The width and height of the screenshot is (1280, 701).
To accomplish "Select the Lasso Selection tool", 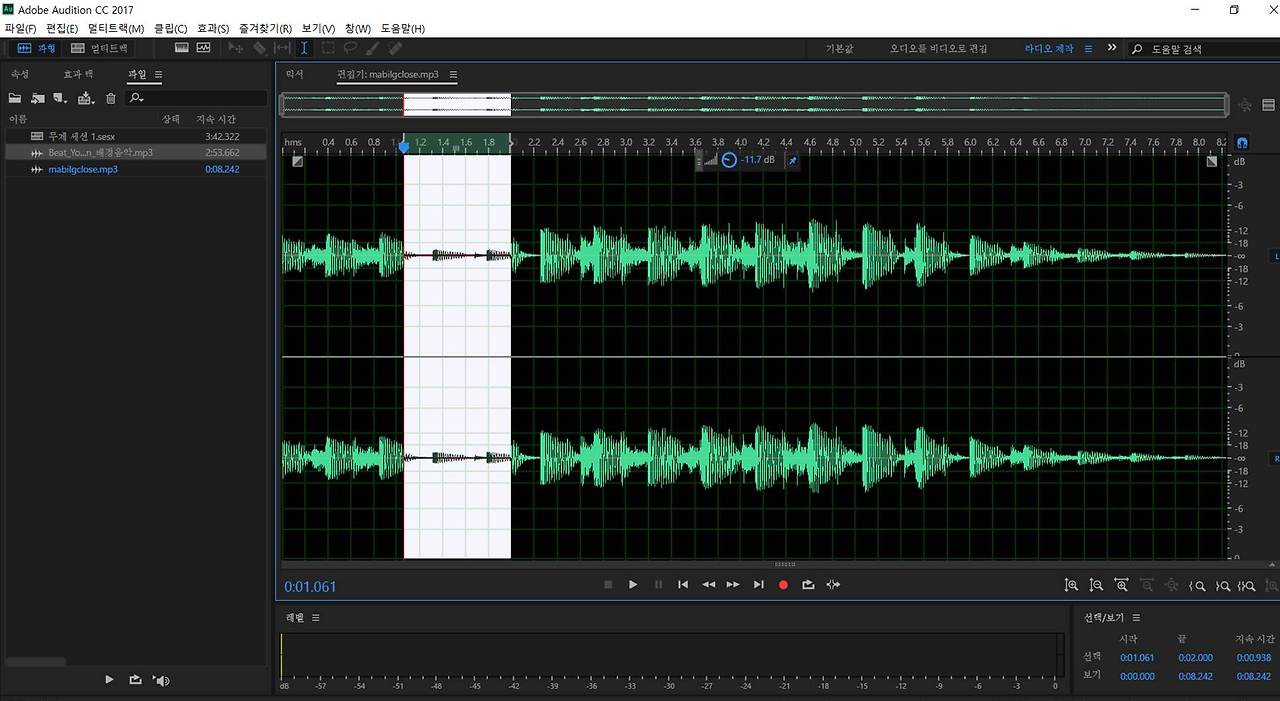I will [350, 47].
